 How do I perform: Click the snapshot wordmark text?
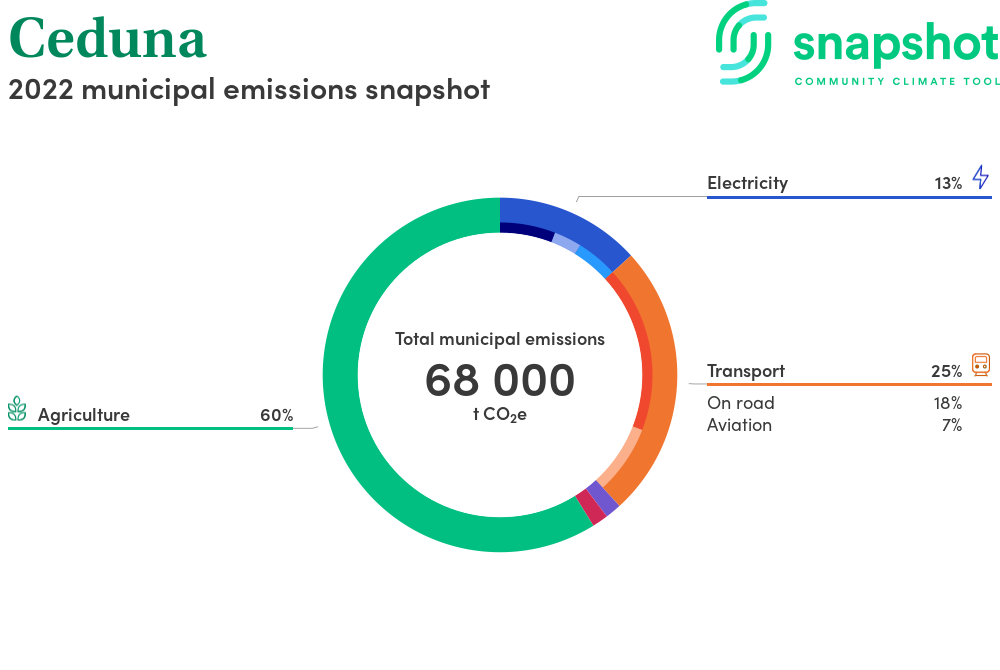point(895,45)
